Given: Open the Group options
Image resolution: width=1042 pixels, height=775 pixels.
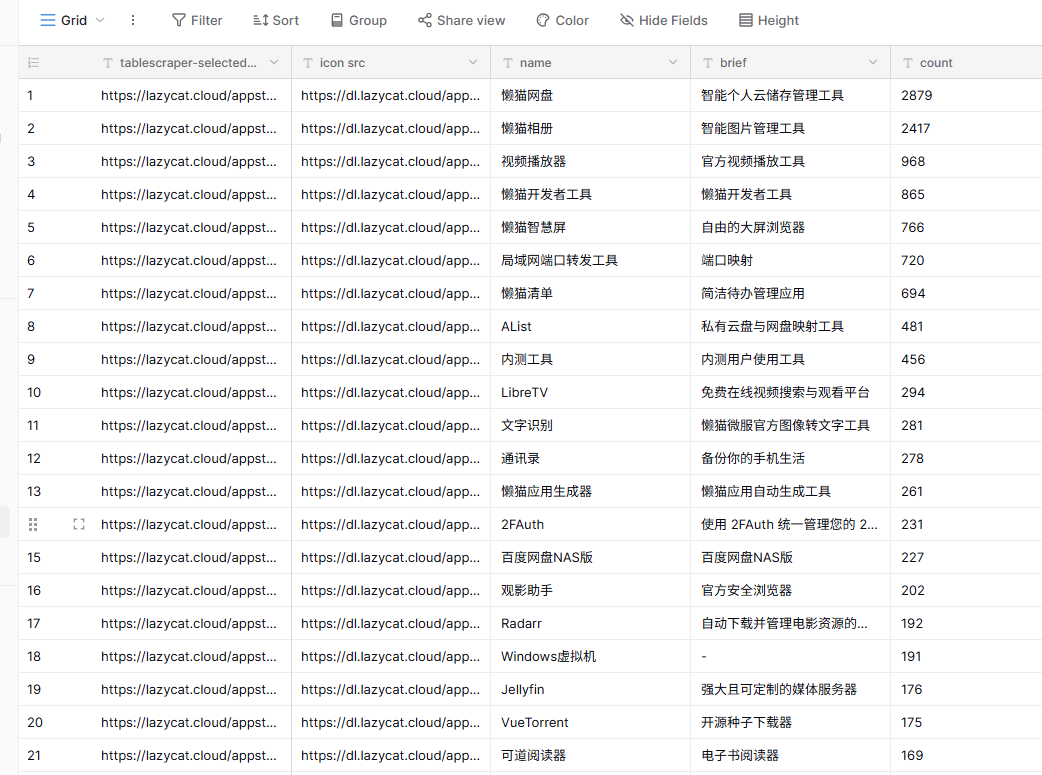Looking at the screenshot, I should (x=359, y=21).
